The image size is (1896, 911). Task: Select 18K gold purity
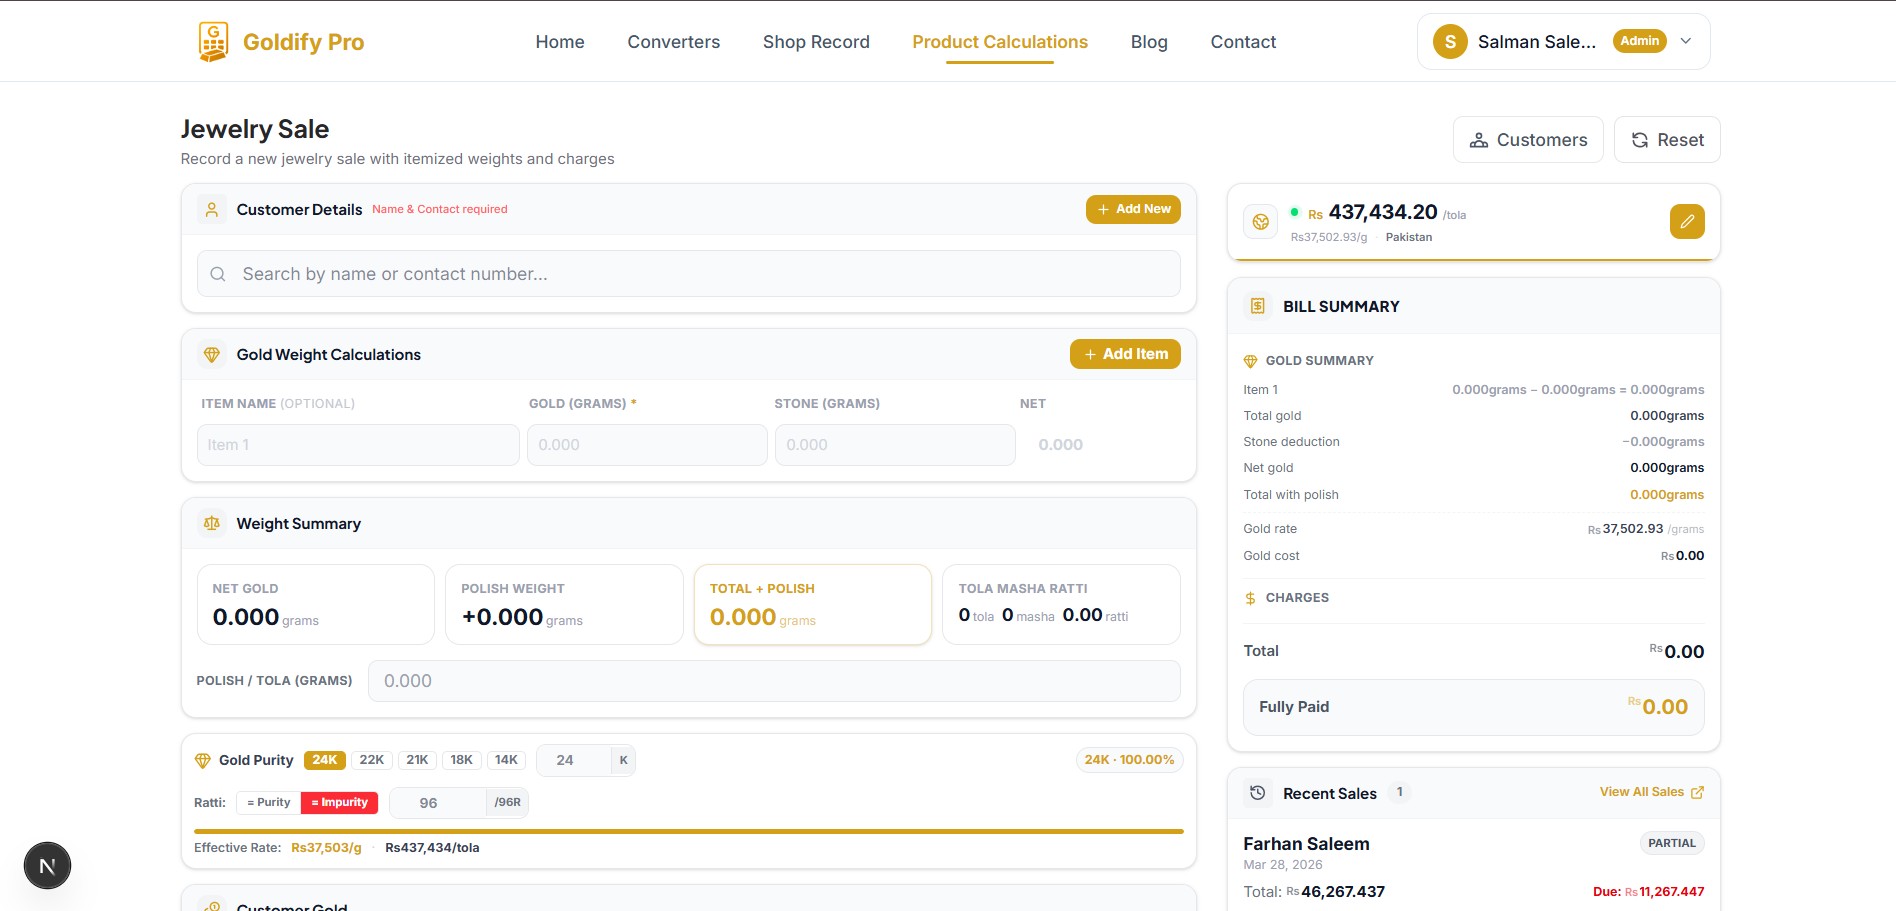pyautogui.click(x=462, y=760)
